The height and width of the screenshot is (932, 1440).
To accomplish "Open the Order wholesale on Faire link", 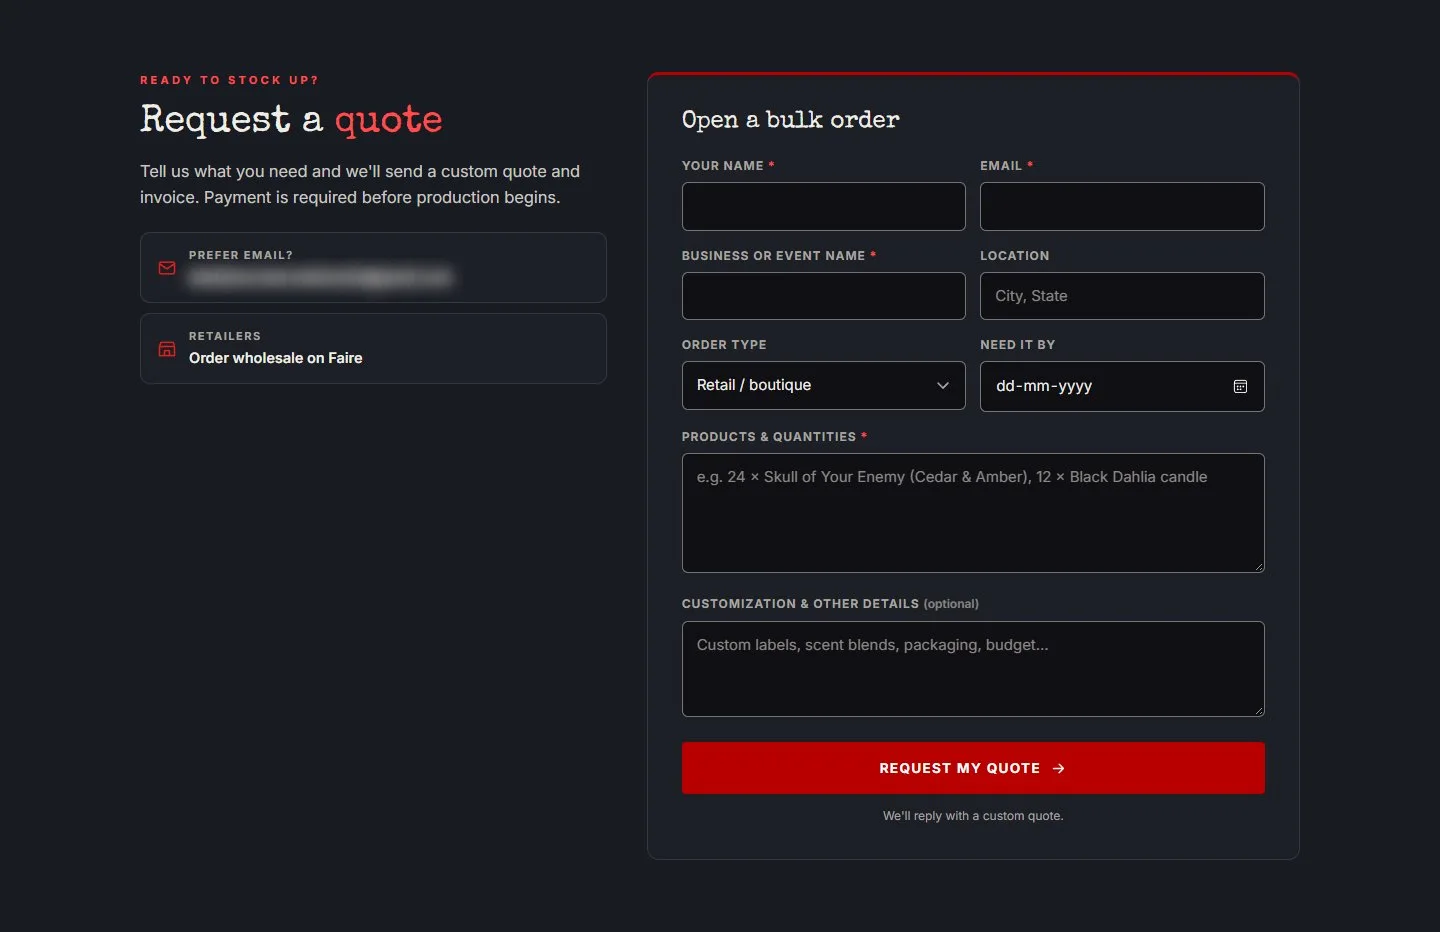I will (x=276, y=358).
